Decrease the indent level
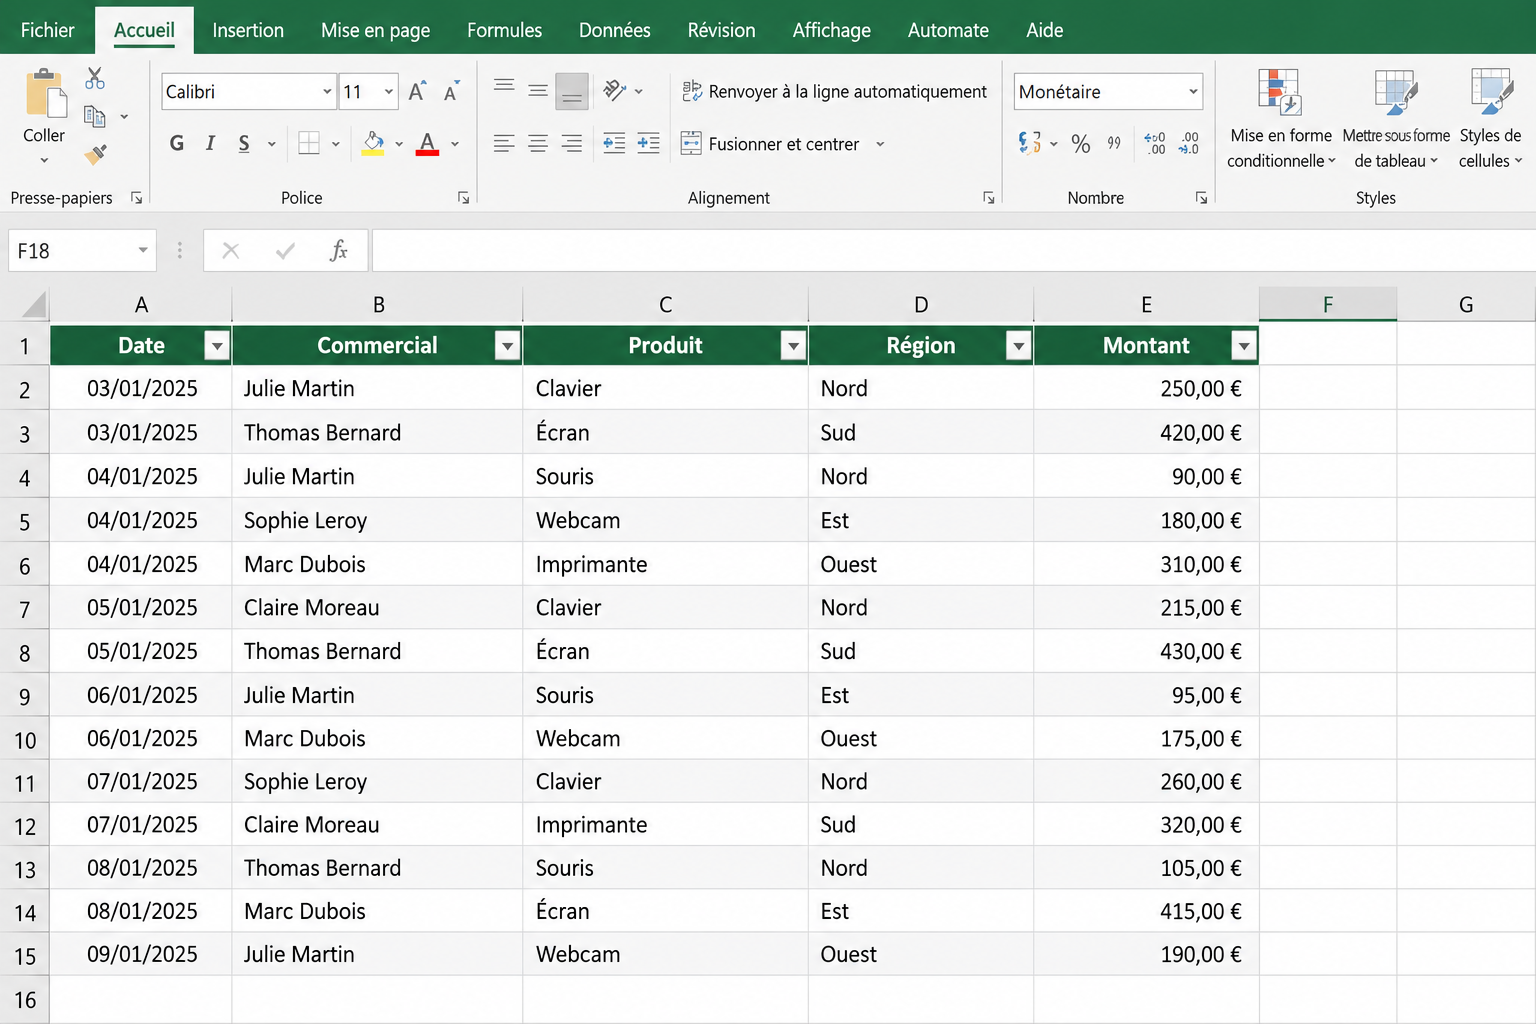Image resolution: width=1536 pixels, height=1024 pixels. point(614,144)
